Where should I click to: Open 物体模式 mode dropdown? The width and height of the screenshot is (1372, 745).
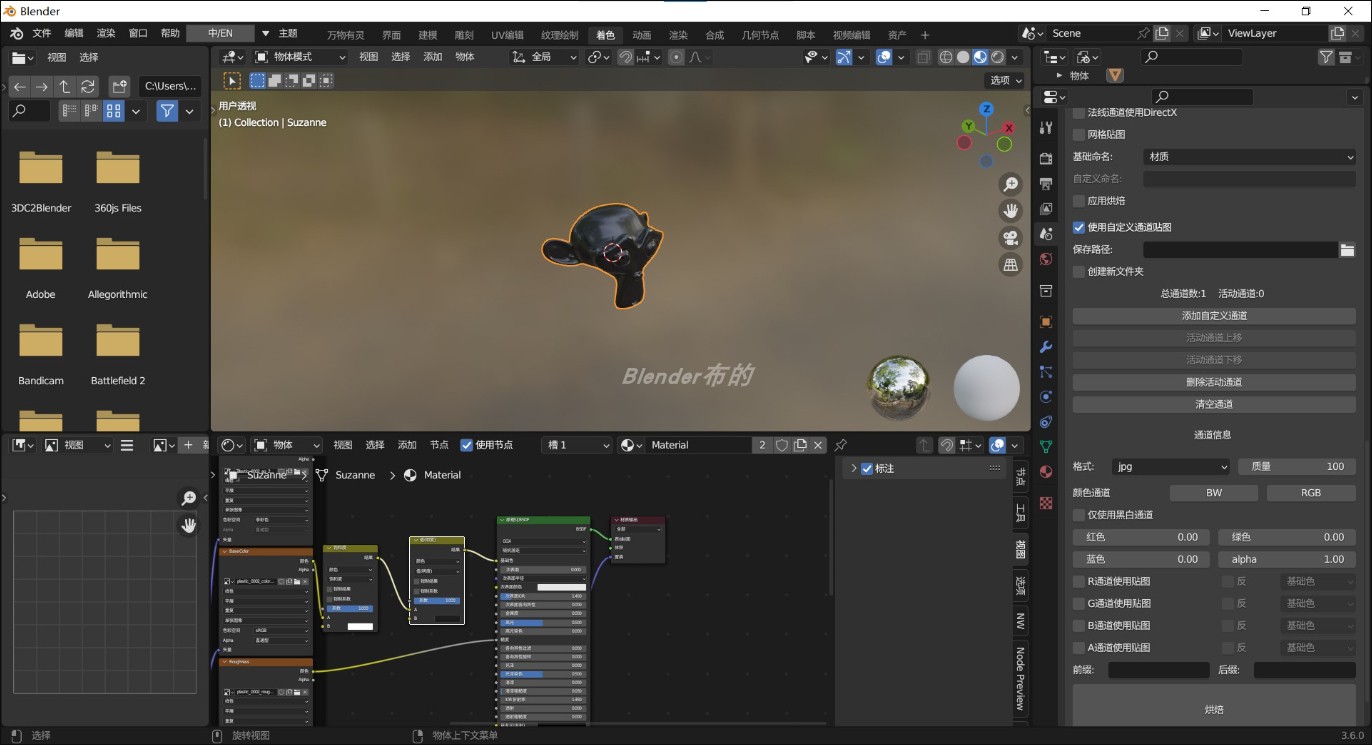299,57
